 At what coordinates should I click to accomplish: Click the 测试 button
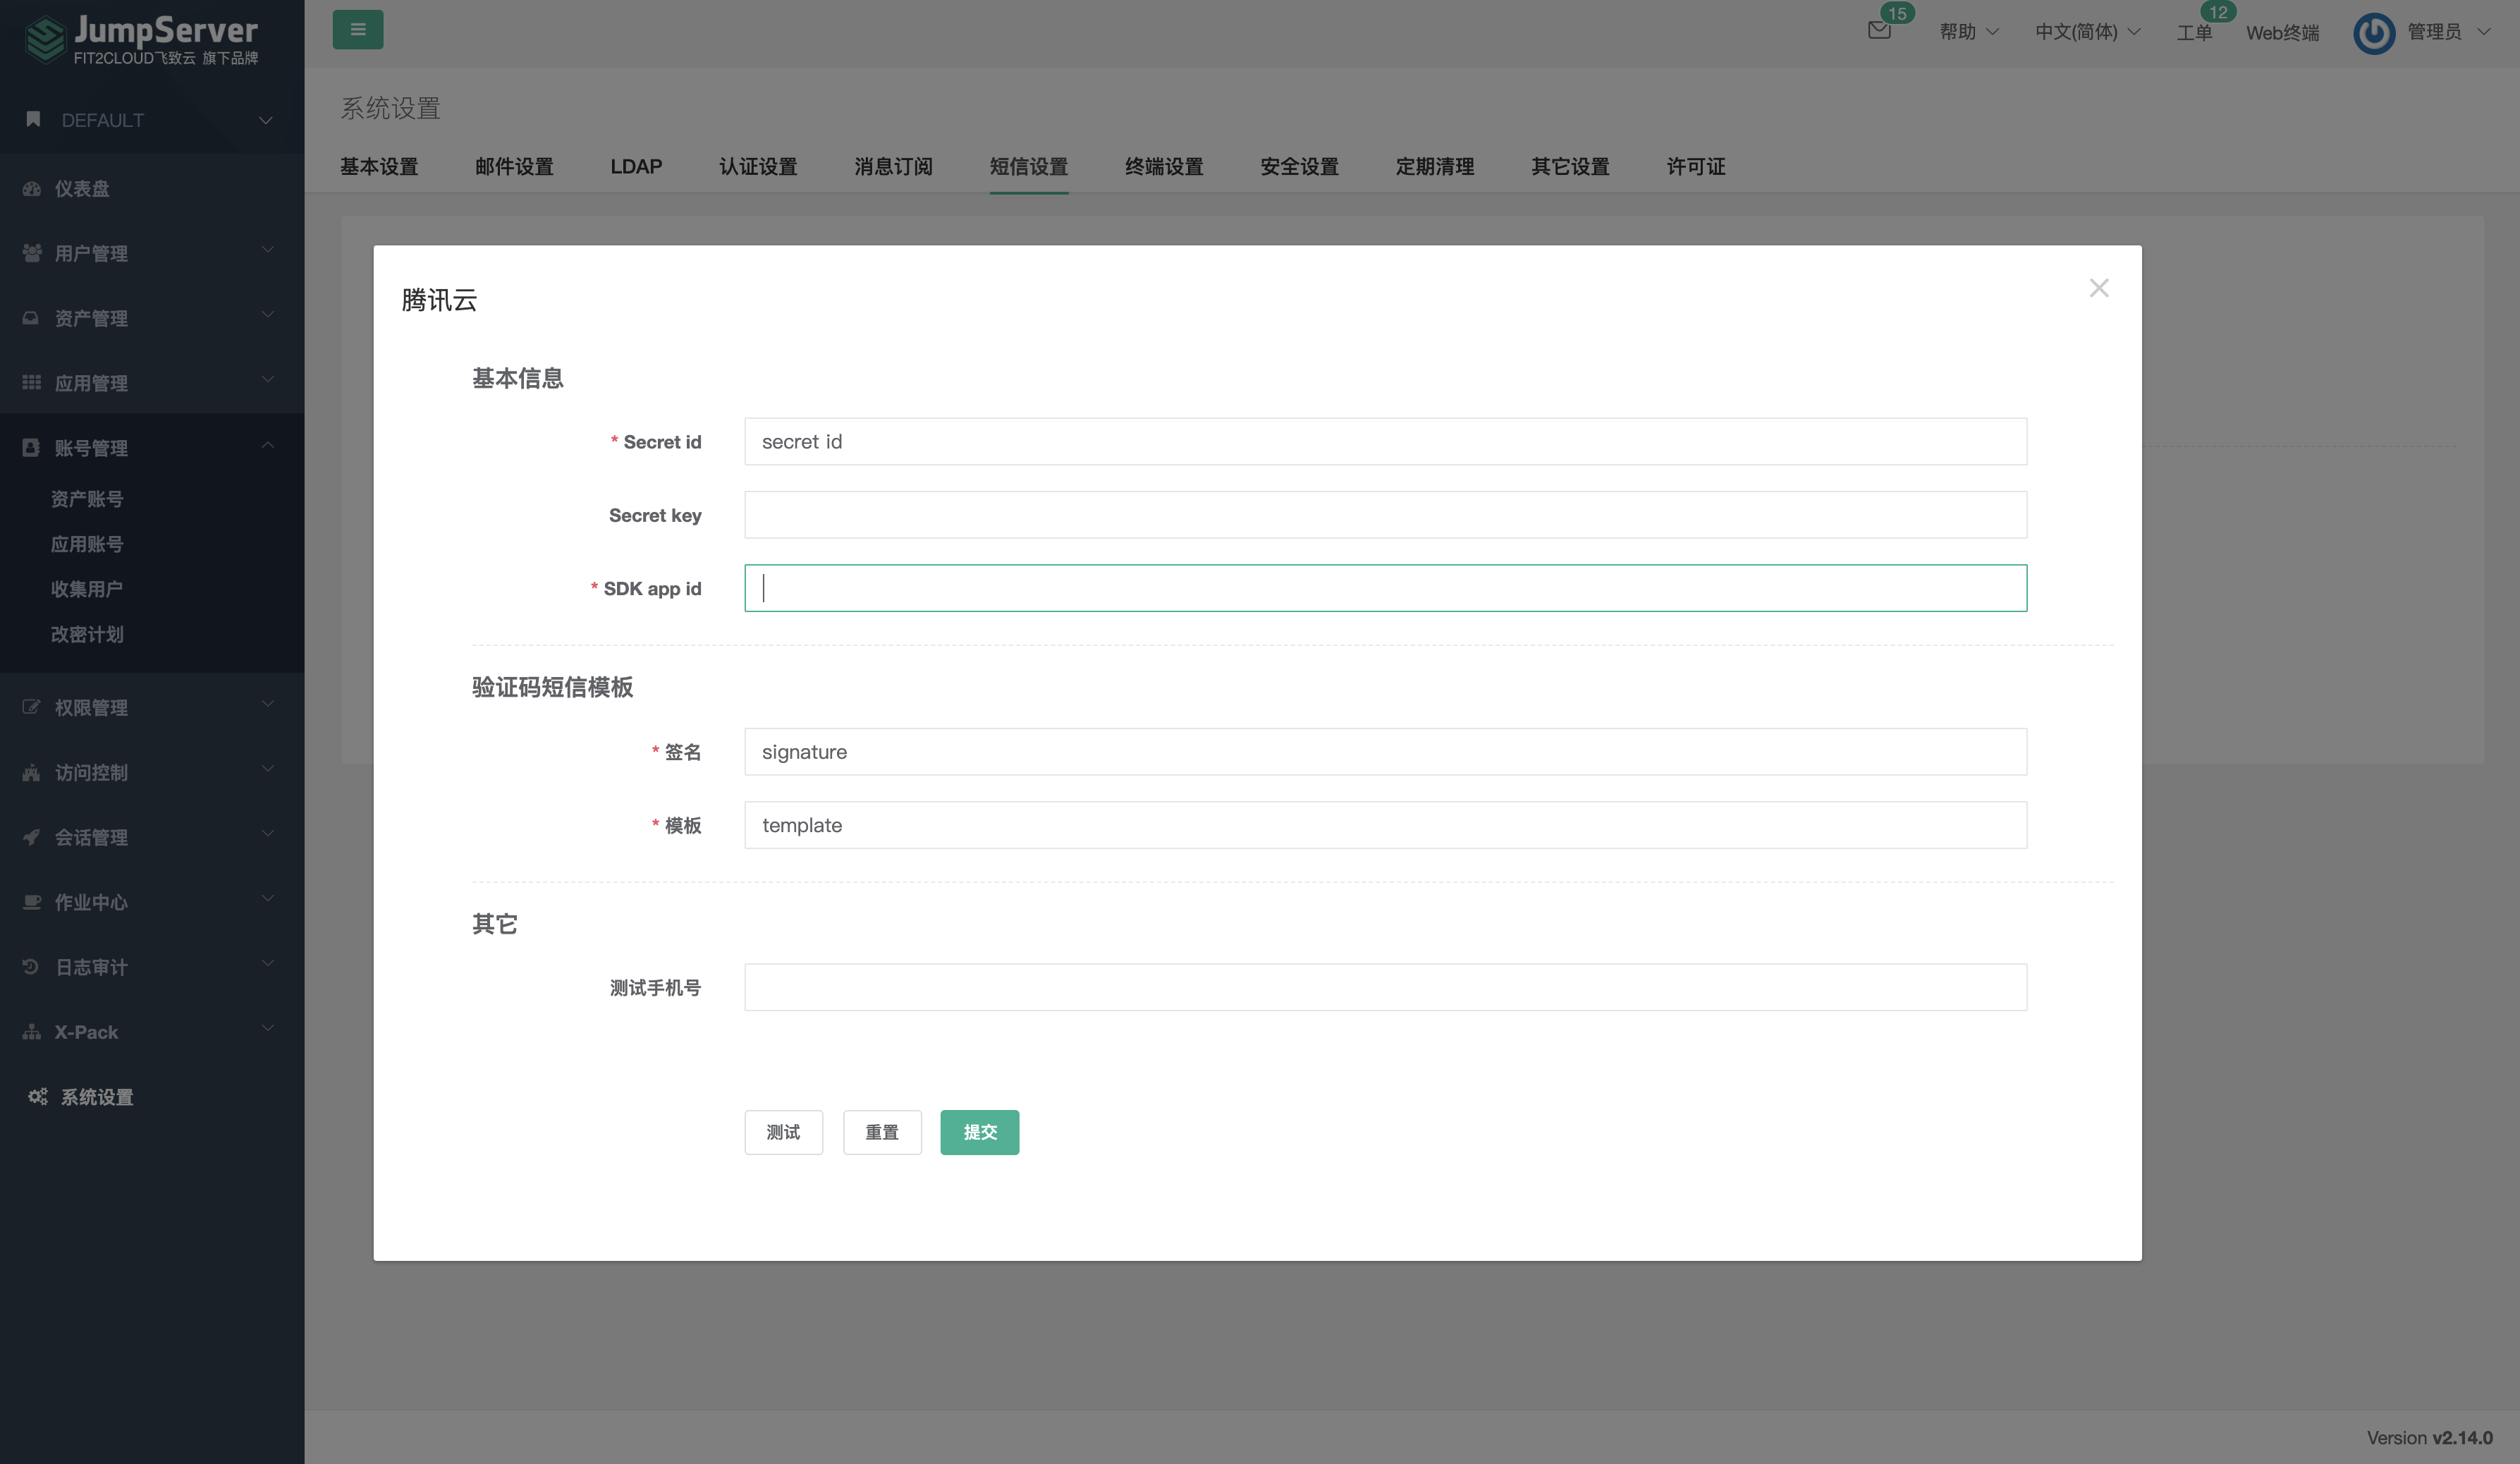[x=783, y=1132]
